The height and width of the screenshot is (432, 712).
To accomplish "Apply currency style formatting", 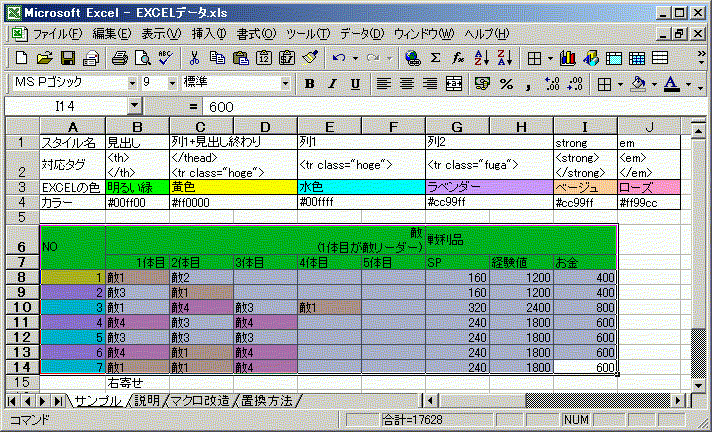I will [482, 84].
